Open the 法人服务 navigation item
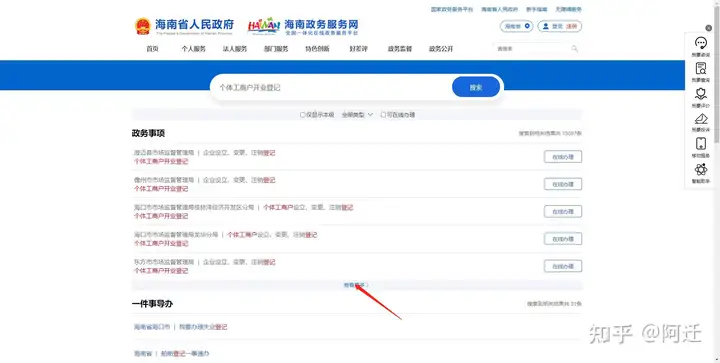The height and width of the screenshot is (363, 720). [235, 49]
